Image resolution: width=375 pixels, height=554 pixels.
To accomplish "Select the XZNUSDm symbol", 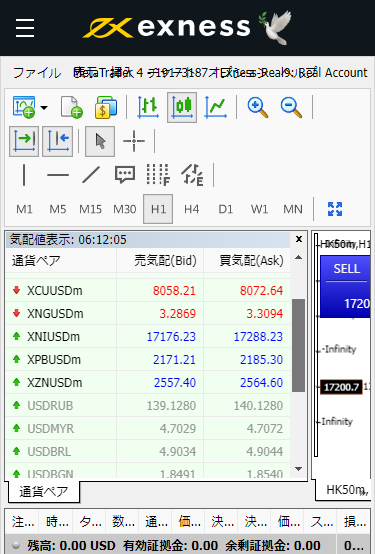I will click(54, 382).
